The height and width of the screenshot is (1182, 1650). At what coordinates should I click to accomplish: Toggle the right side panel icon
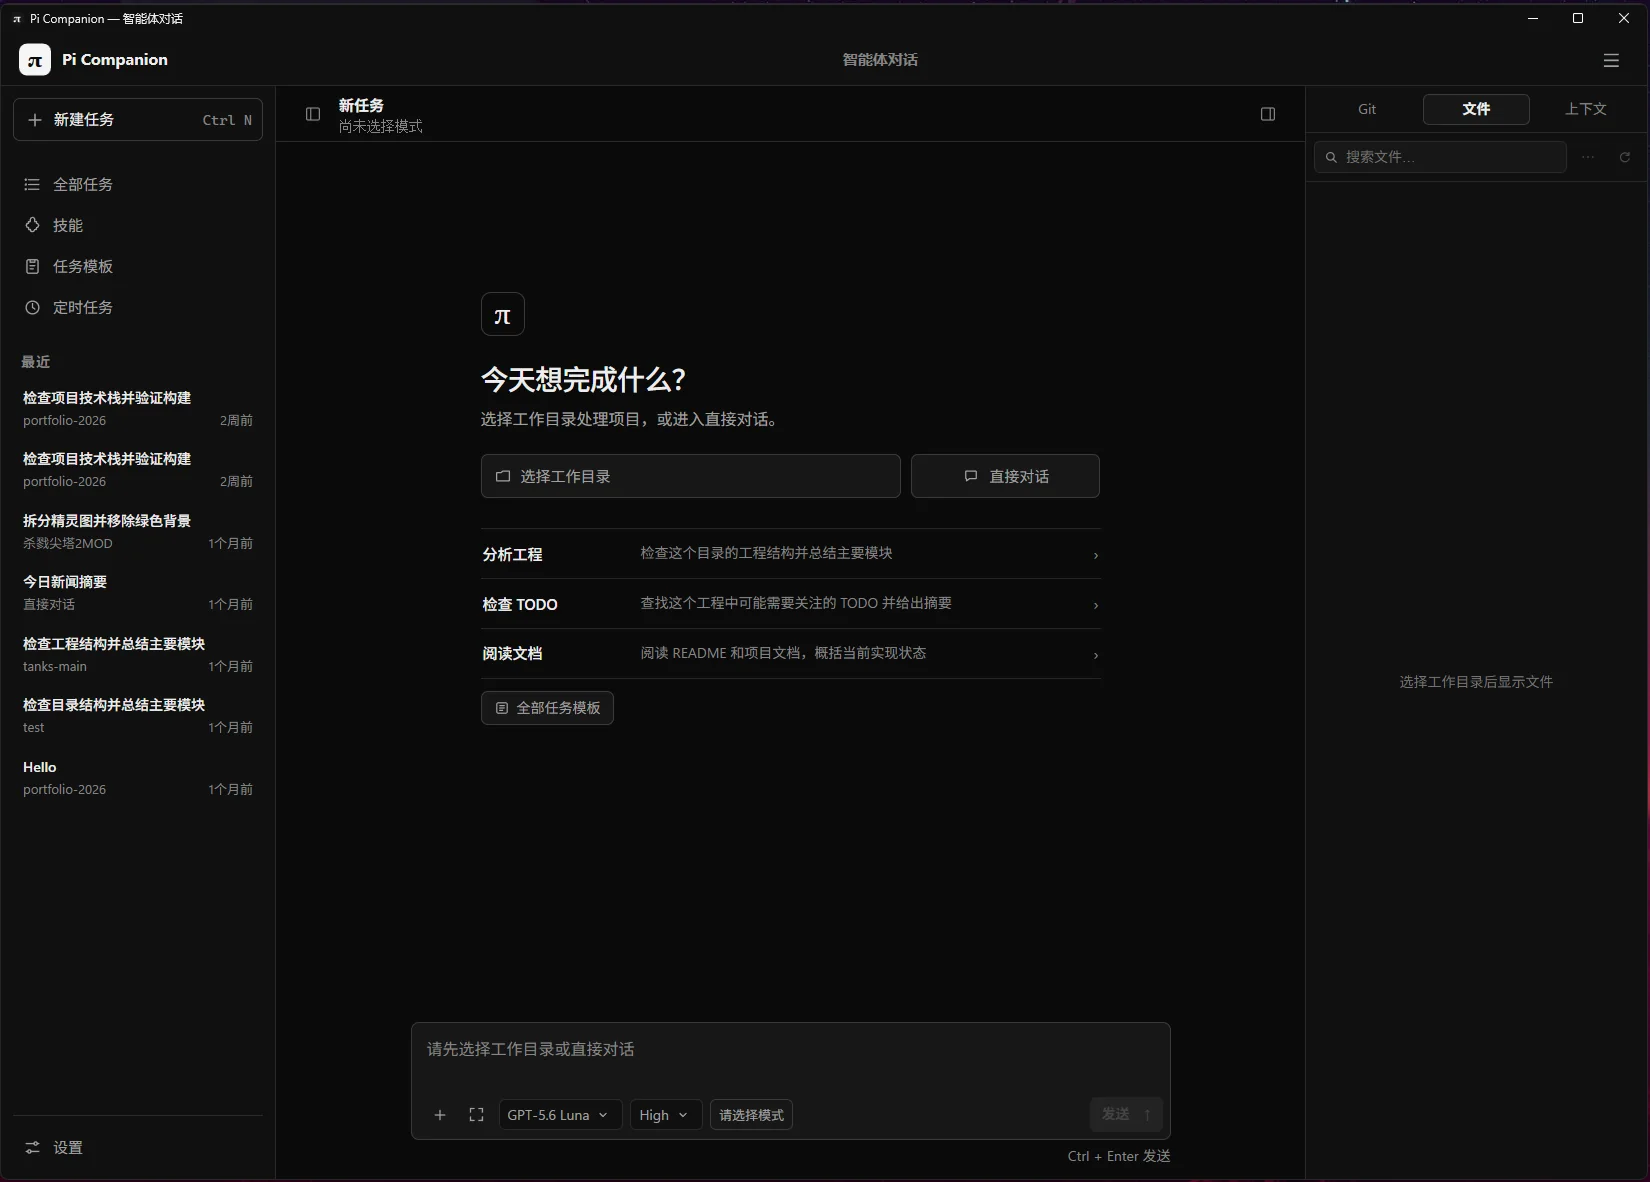click(x=1268, y=114)
